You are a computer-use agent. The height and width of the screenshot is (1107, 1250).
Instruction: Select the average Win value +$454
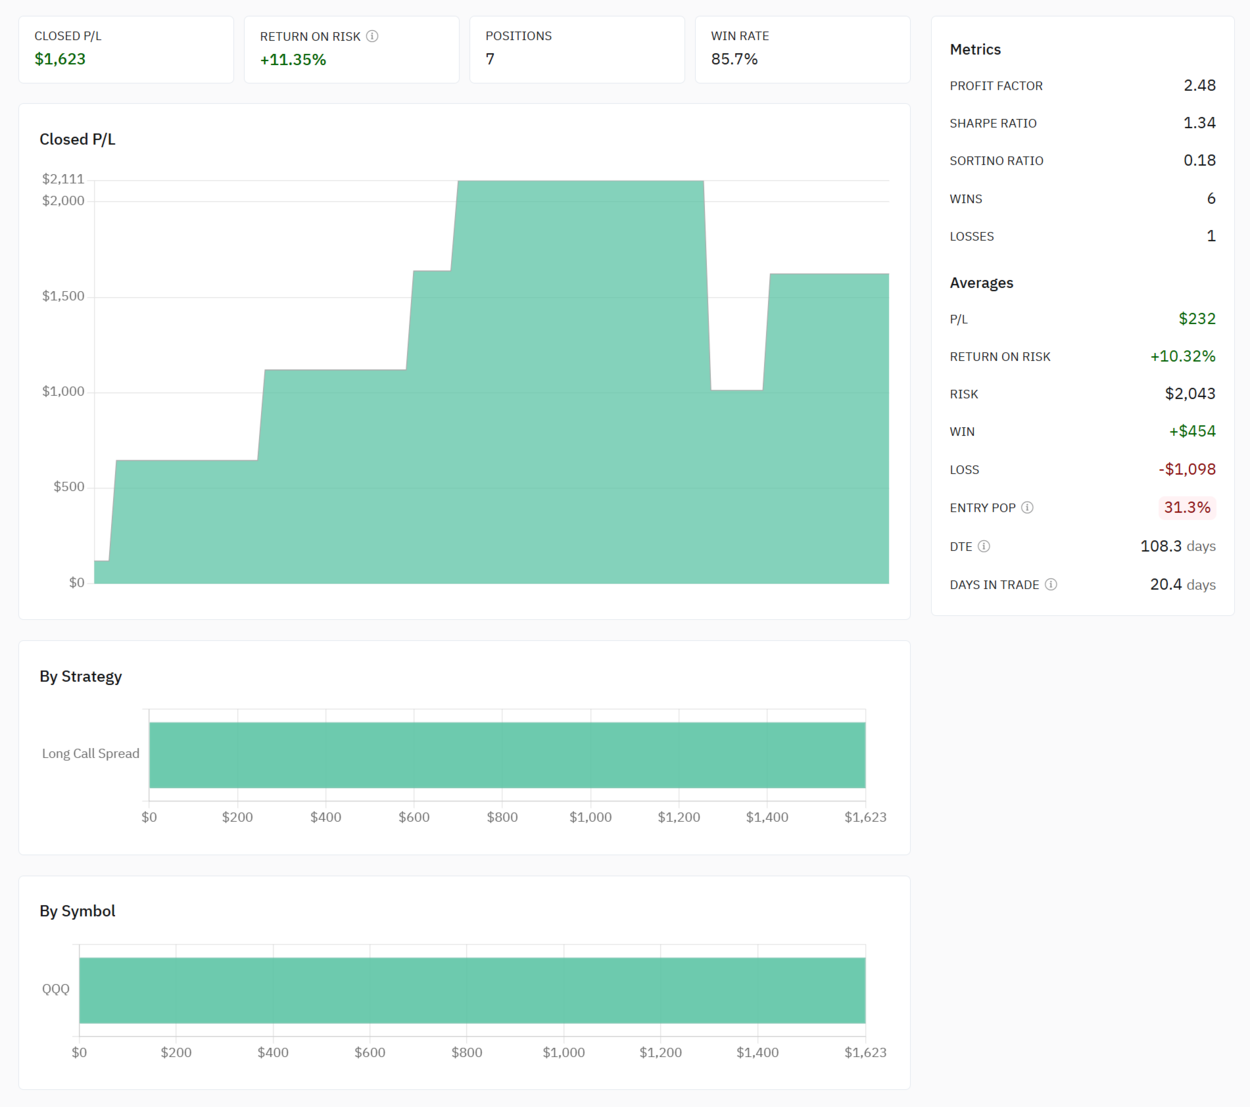pos(1192,432)
